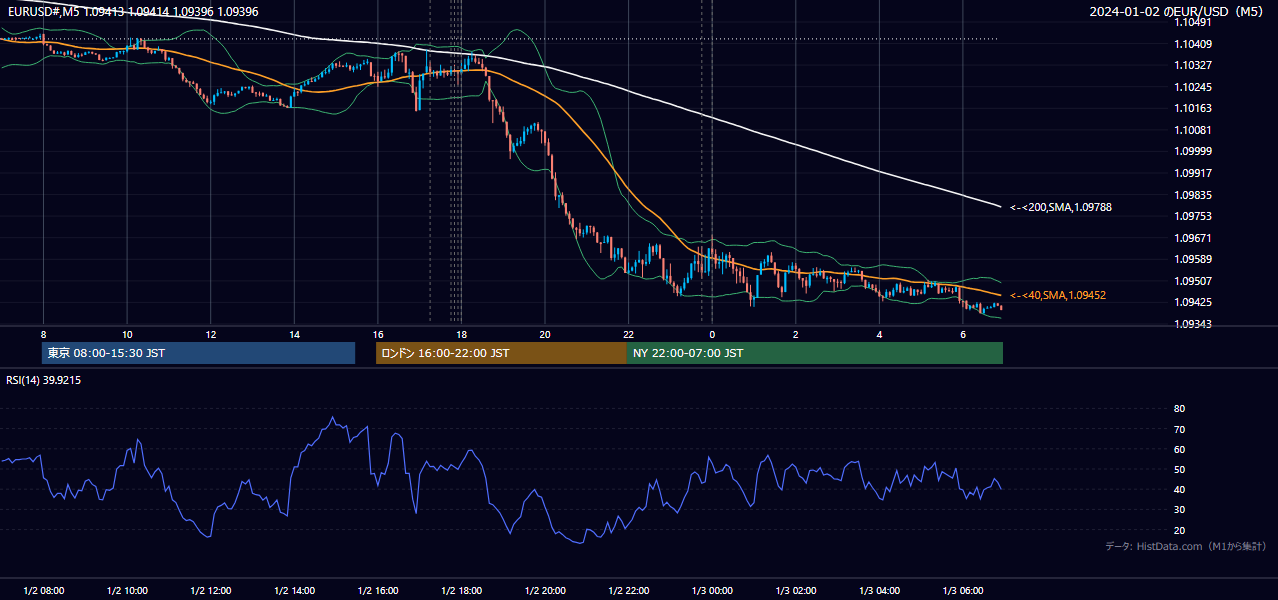Click hour label 16 under price chart
This screenshot has height=600, width=1278.
[x=378, y=334]
